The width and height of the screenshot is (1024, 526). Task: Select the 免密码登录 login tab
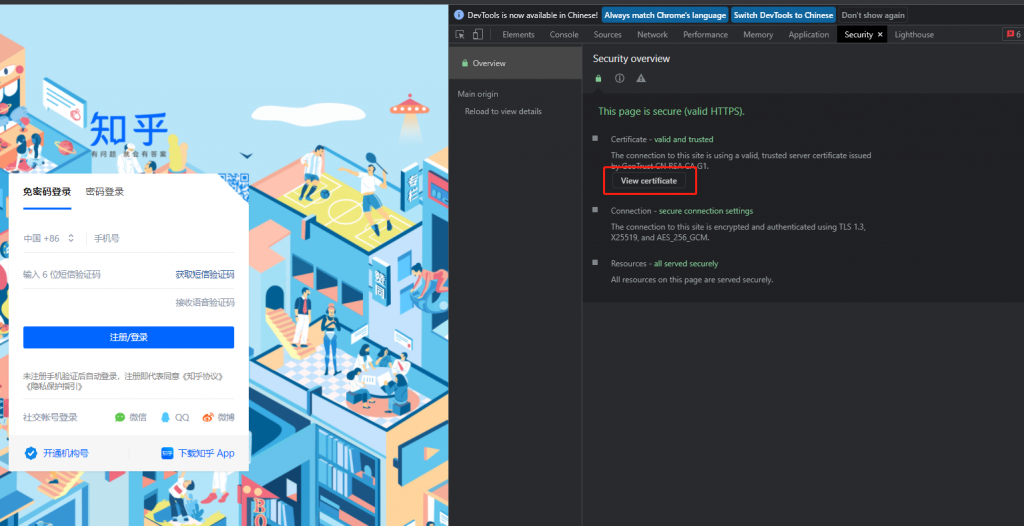coord(47,192)
